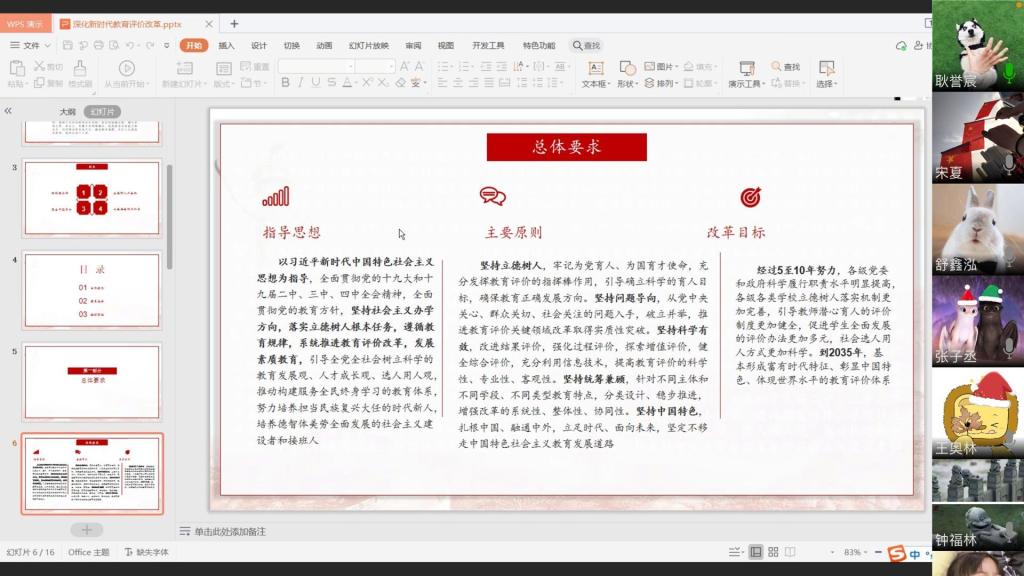Click the font color (A) swatch button

point(346,83)
